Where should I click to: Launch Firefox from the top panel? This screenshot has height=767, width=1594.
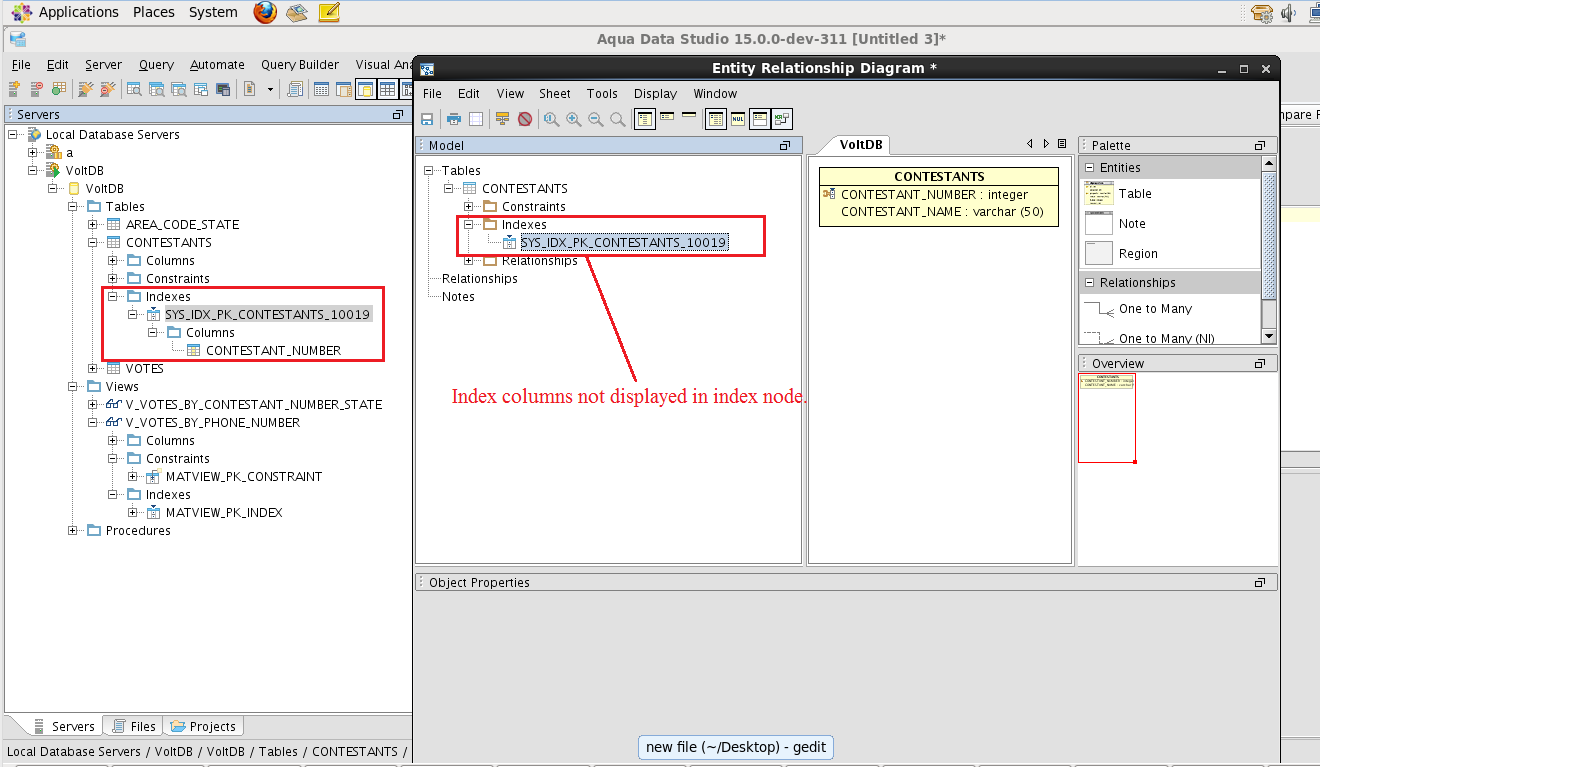tap(265, 12)
